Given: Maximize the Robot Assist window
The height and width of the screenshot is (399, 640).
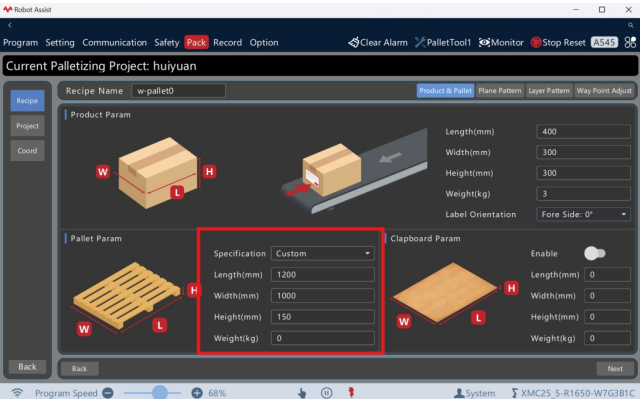Looking at the screenshot, I should [x=602, y=9].
